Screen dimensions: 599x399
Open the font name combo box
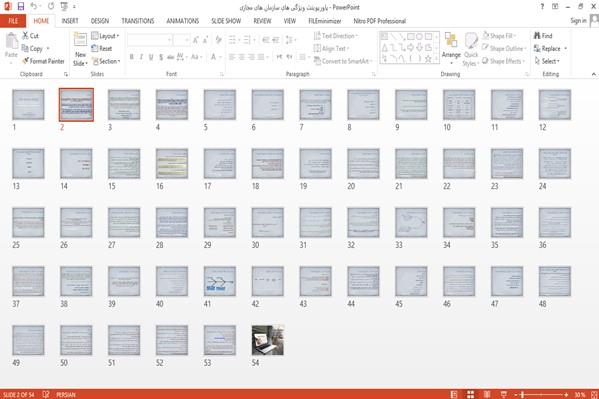149,40
